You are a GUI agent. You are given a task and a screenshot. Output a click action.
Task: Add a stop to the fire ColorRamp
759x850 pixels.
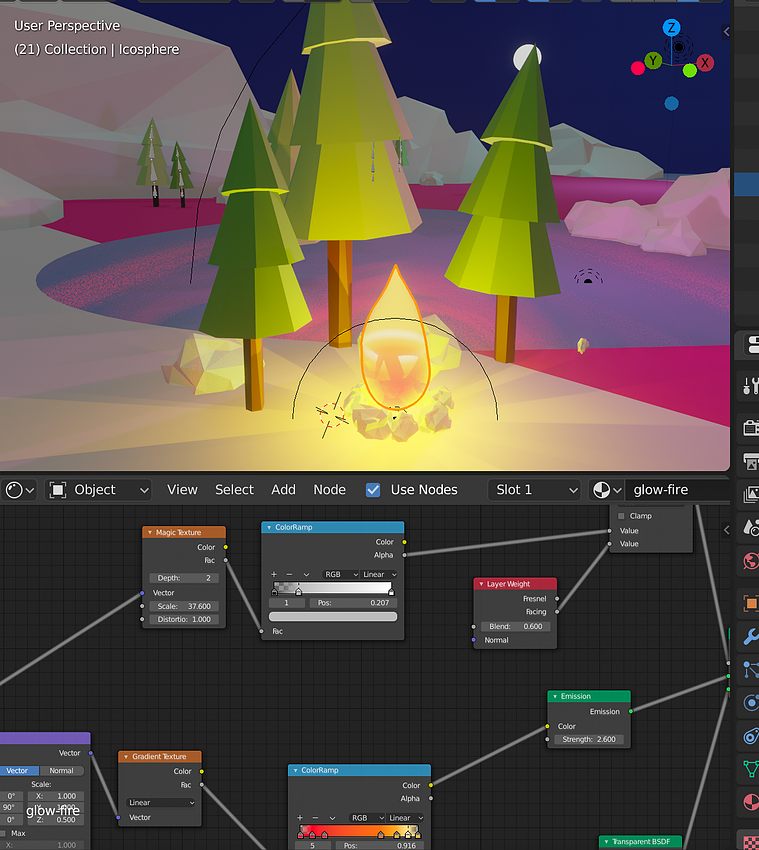coord(300,817)
